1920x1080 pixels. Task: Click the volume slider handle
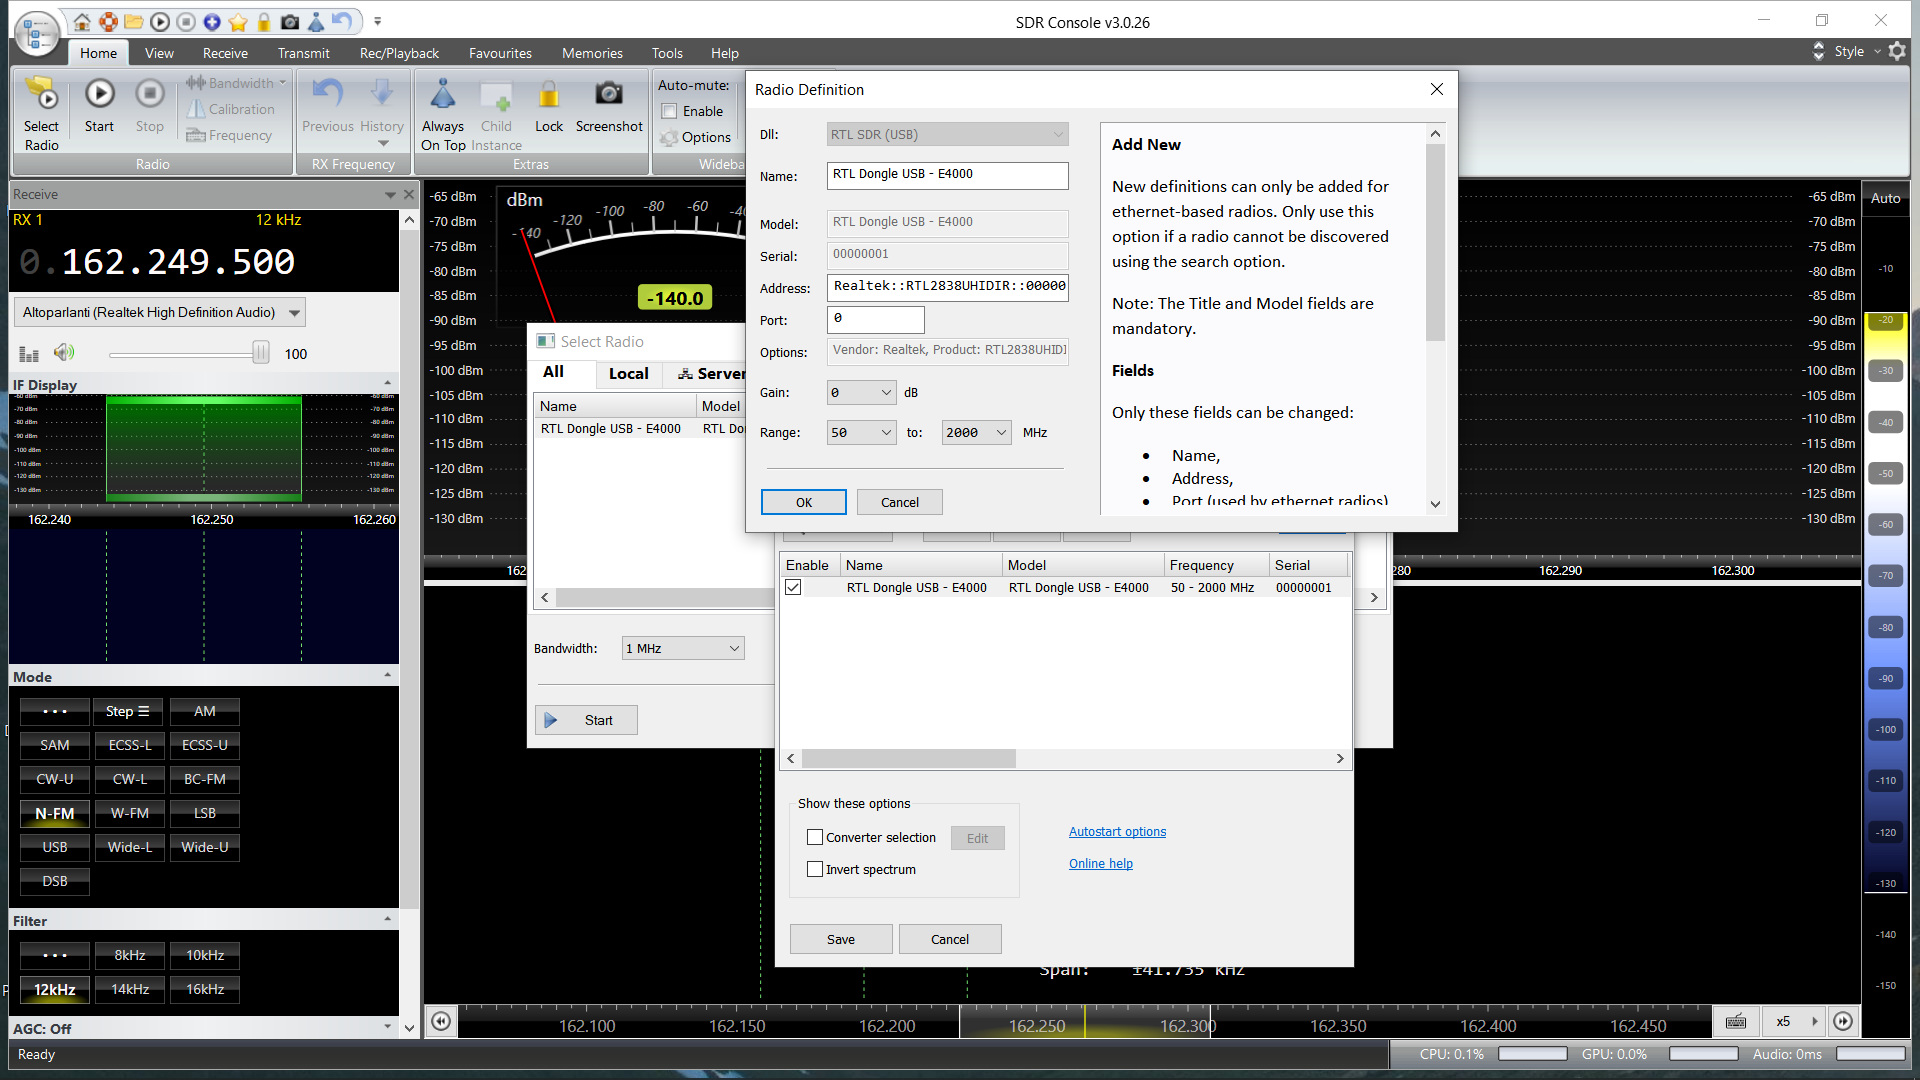click(261, 353)
